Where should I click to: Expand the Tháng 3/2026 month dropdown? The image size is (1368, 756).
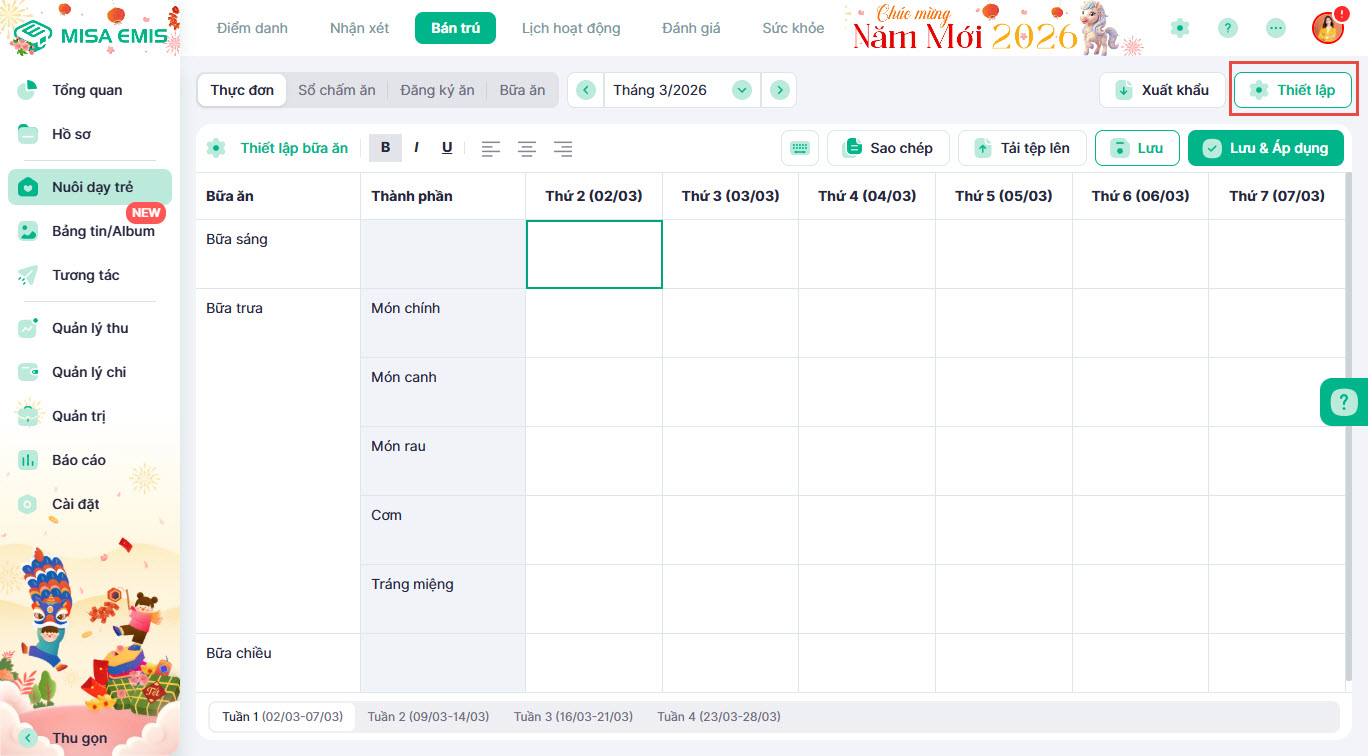[x=741, y=90]
